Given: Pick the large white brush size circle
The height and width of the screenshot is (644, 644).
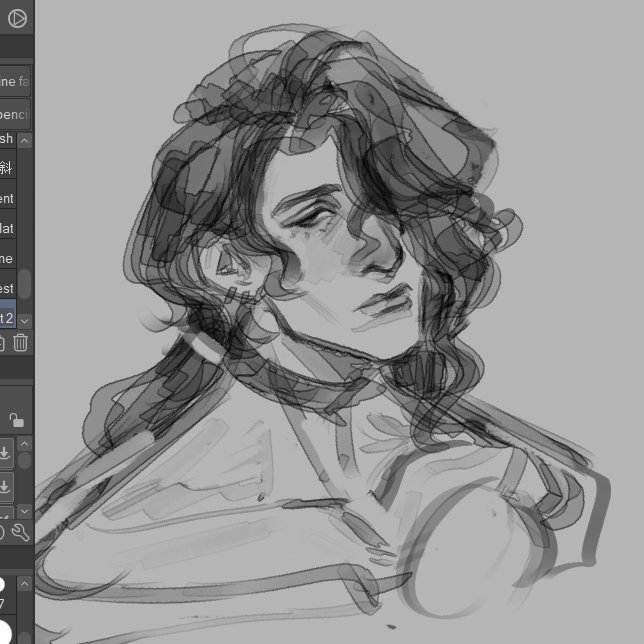Looking at the screenshot, I should [5, 632].
